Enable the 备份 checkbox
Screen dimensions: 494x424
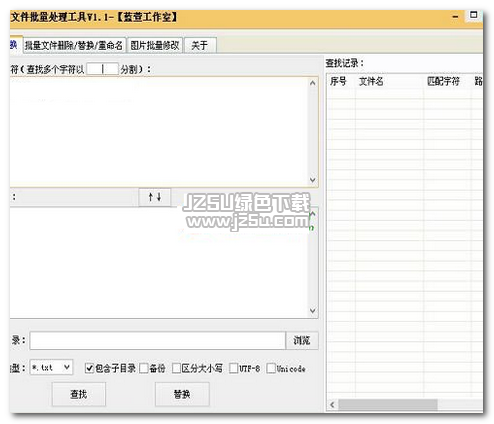tap(144, 368)
